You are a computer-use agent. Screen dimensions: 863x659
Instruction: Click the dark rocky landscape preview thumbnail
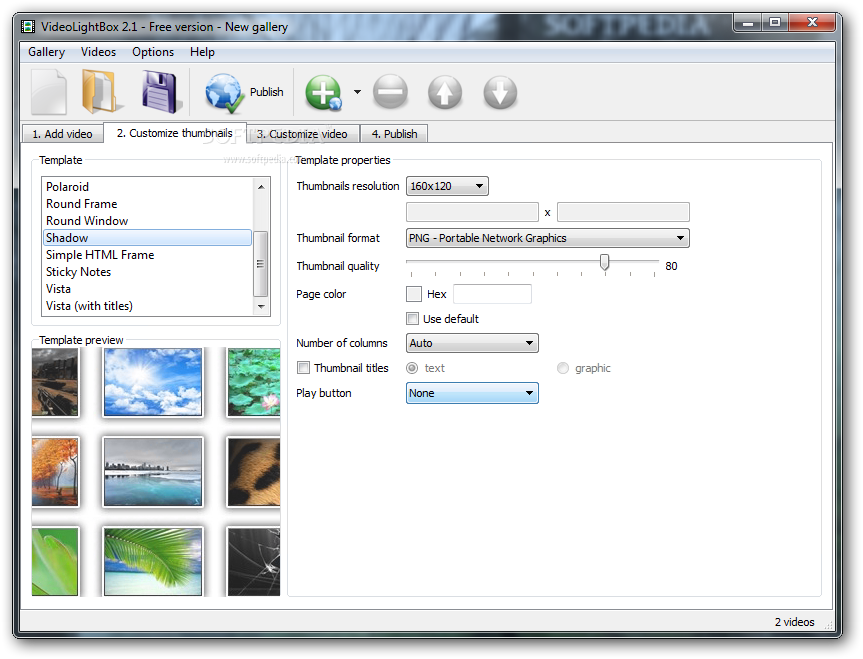[55, 382]
